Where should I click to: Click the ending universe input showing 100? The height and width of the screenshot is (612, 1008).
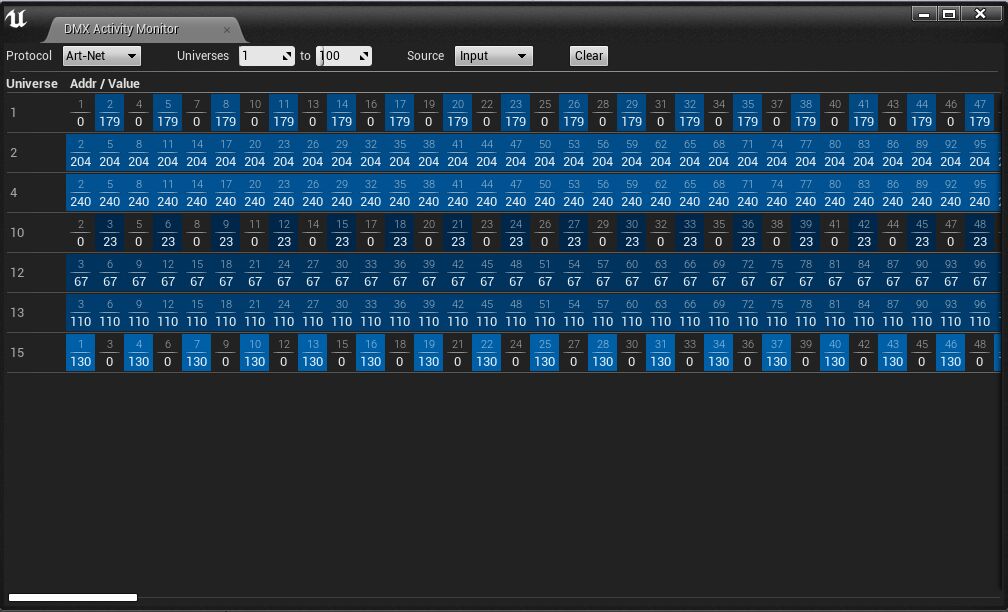pyautogui.click(x=335, y=56)
